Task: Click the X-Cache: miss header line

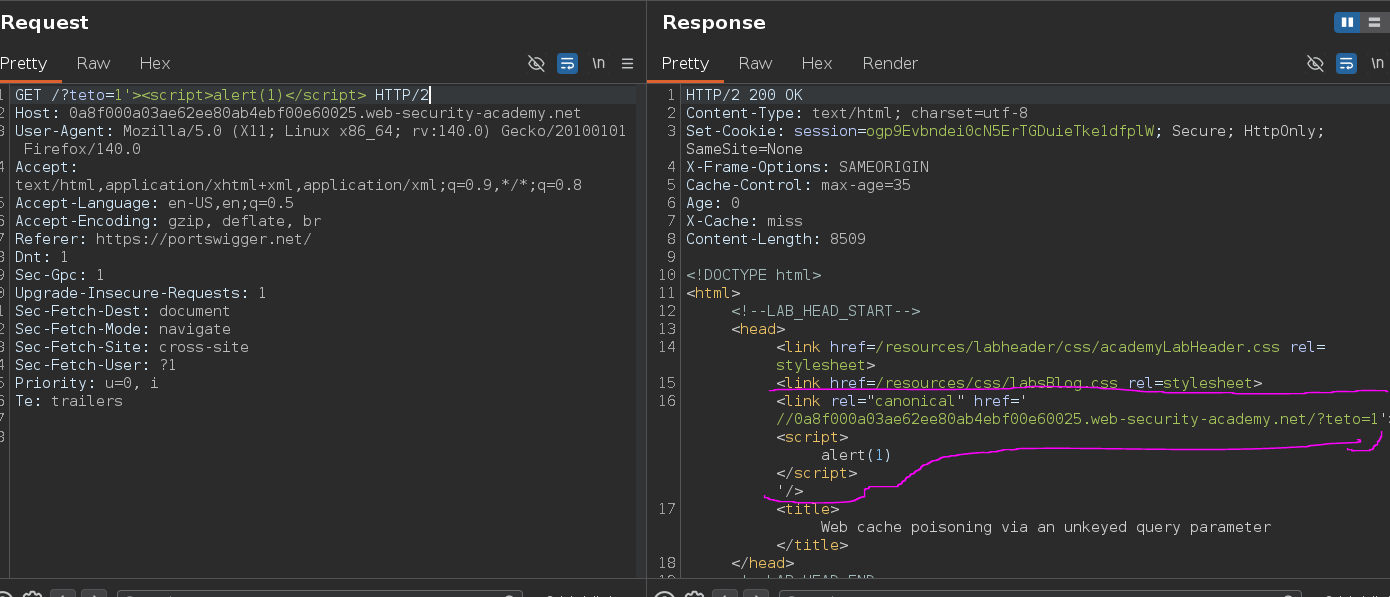Action: [x=744, y=221]
